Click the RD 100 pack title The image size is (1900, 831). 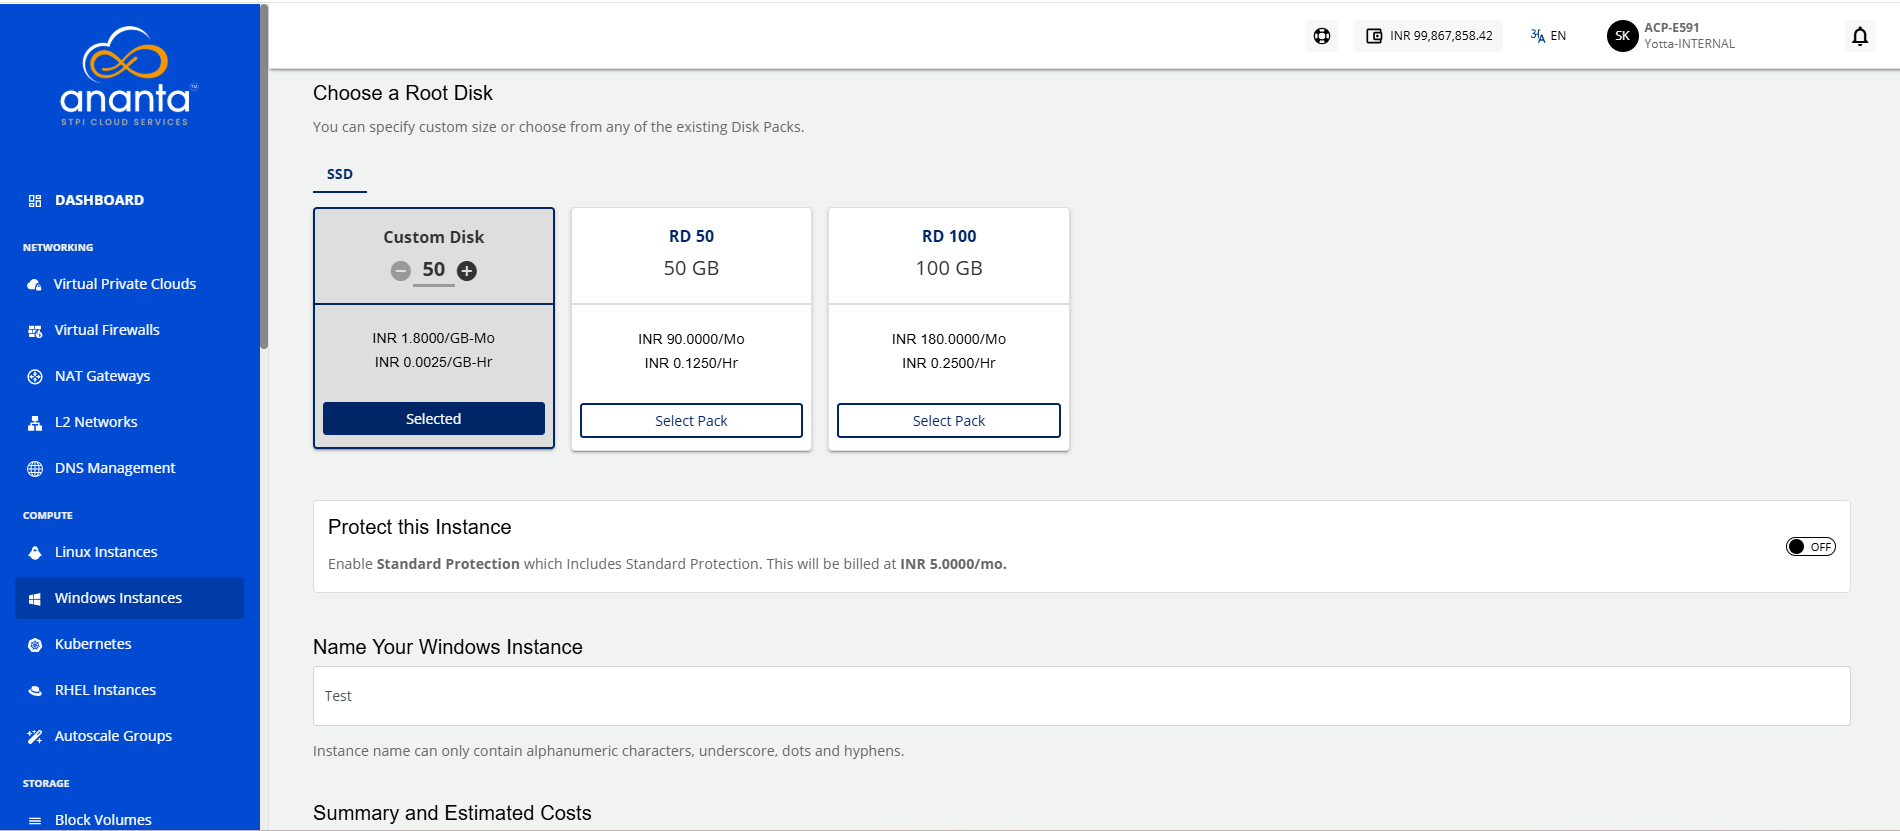[x=949, y=237]
